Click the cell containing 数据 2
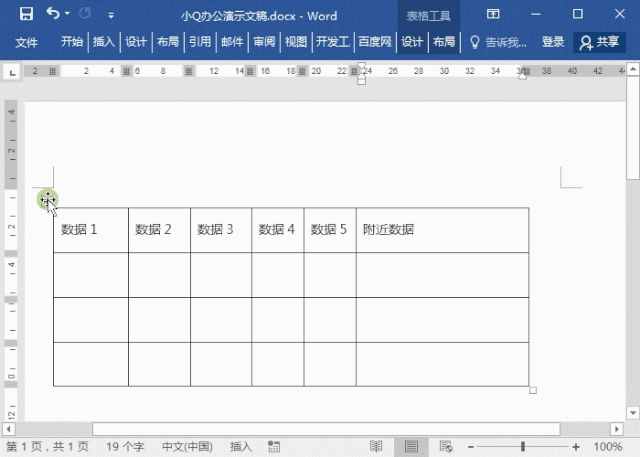 159,230
